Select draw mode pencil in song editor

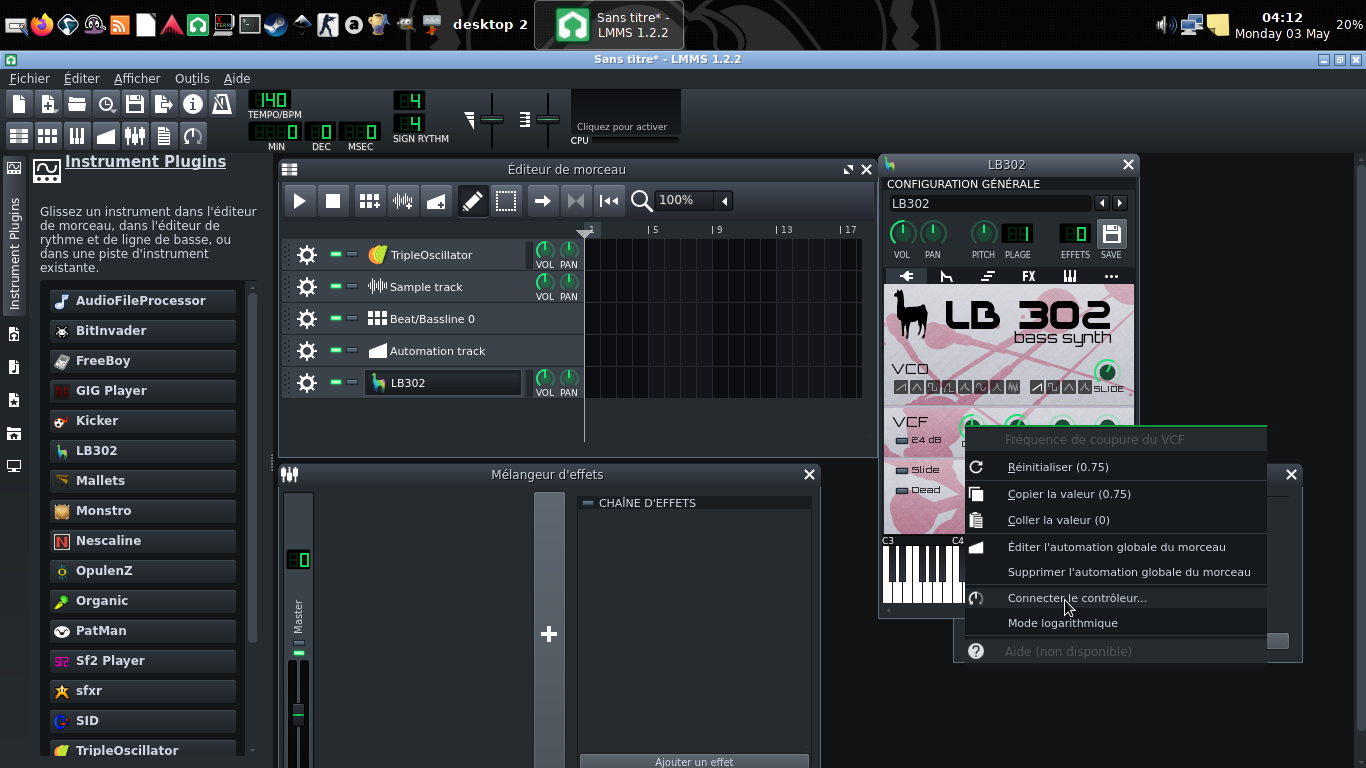point(472,201)
